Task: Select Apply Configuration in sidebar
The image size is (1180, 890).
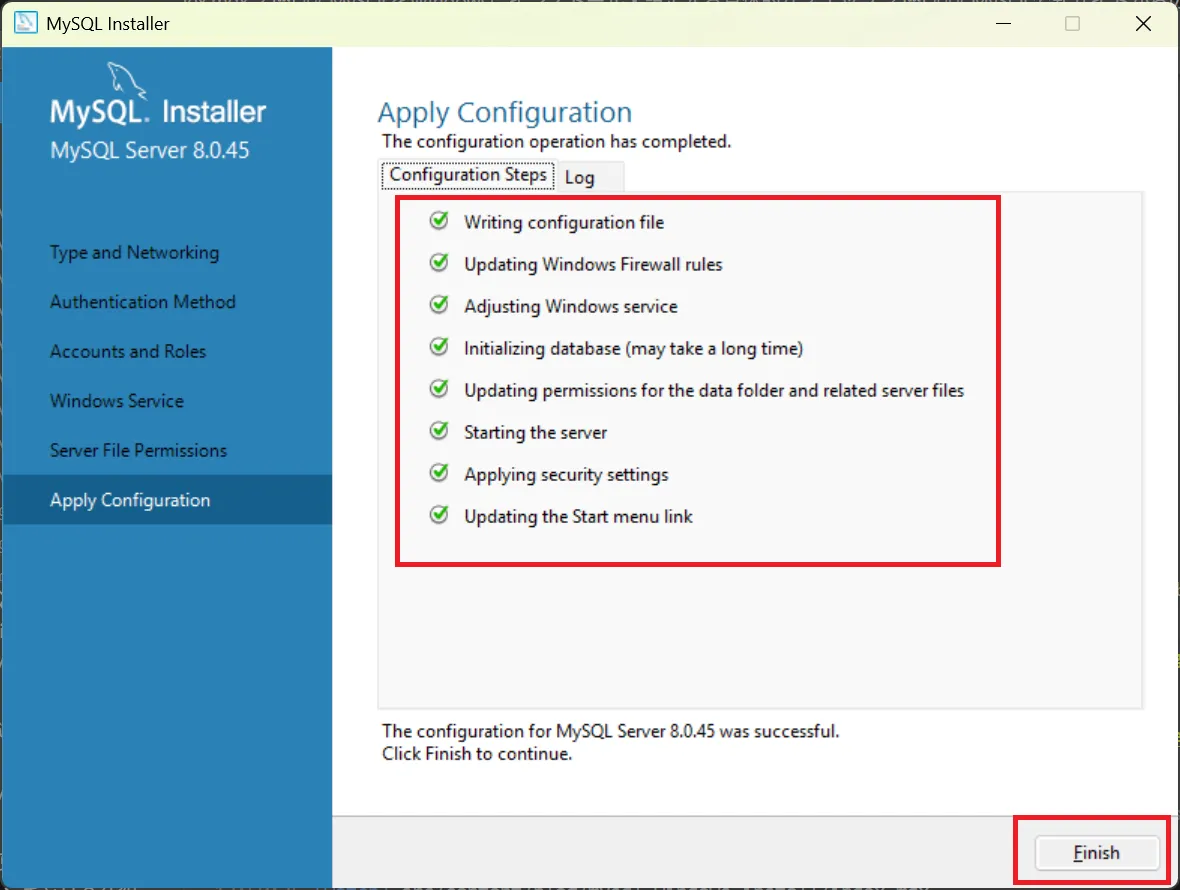Action: coord(167,500)
